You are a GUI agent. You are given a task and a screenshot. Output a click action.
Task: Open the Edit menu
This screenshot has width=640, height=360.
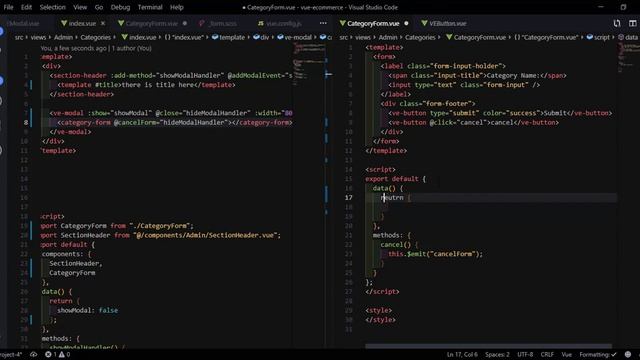(x=26, y=7)
